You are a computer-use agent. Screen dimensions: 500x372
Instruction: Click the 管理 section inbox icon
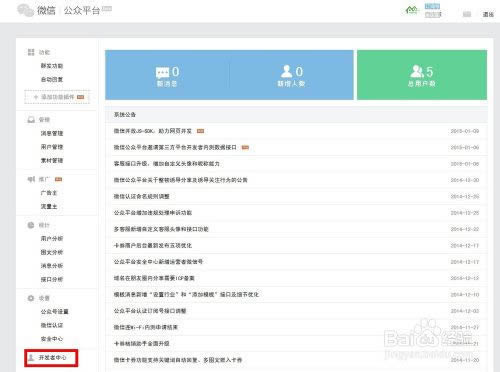click(31, 119)
